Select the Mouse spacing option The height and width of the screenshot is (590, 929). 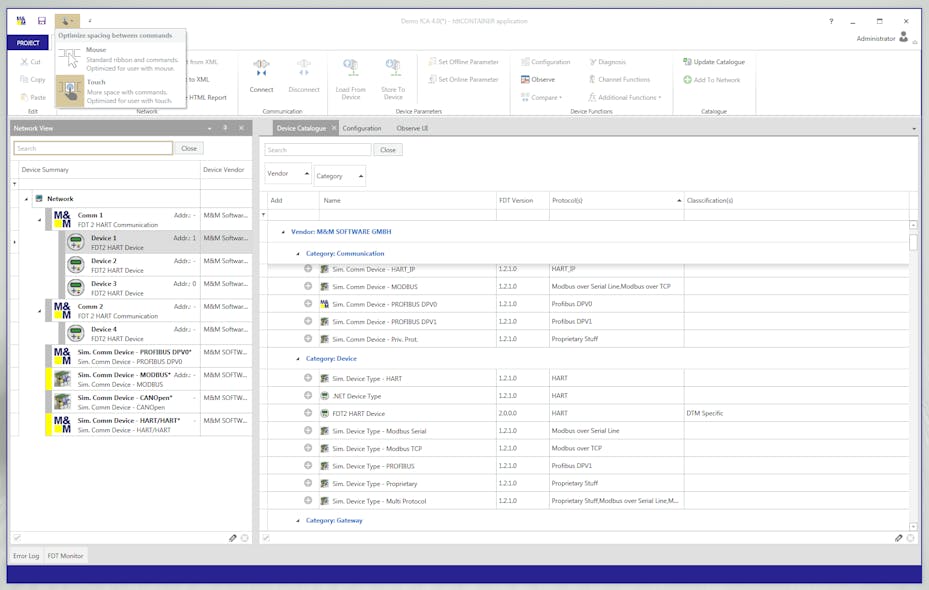click(x=121, y=59)
